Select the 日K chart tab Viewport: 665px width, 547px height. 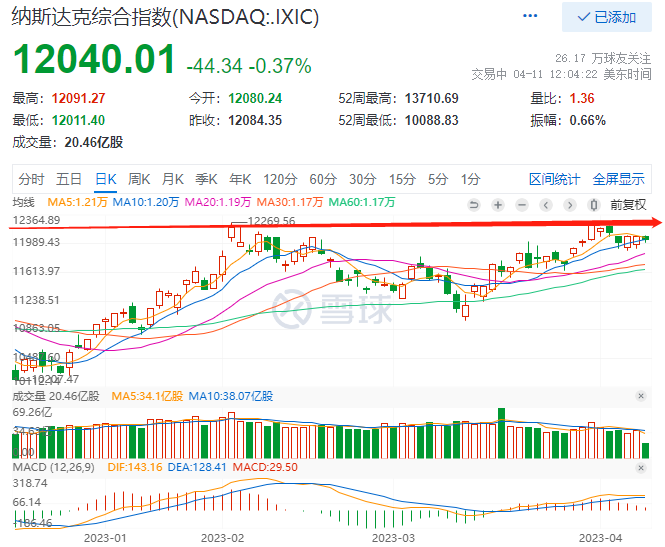click(106, 179)
